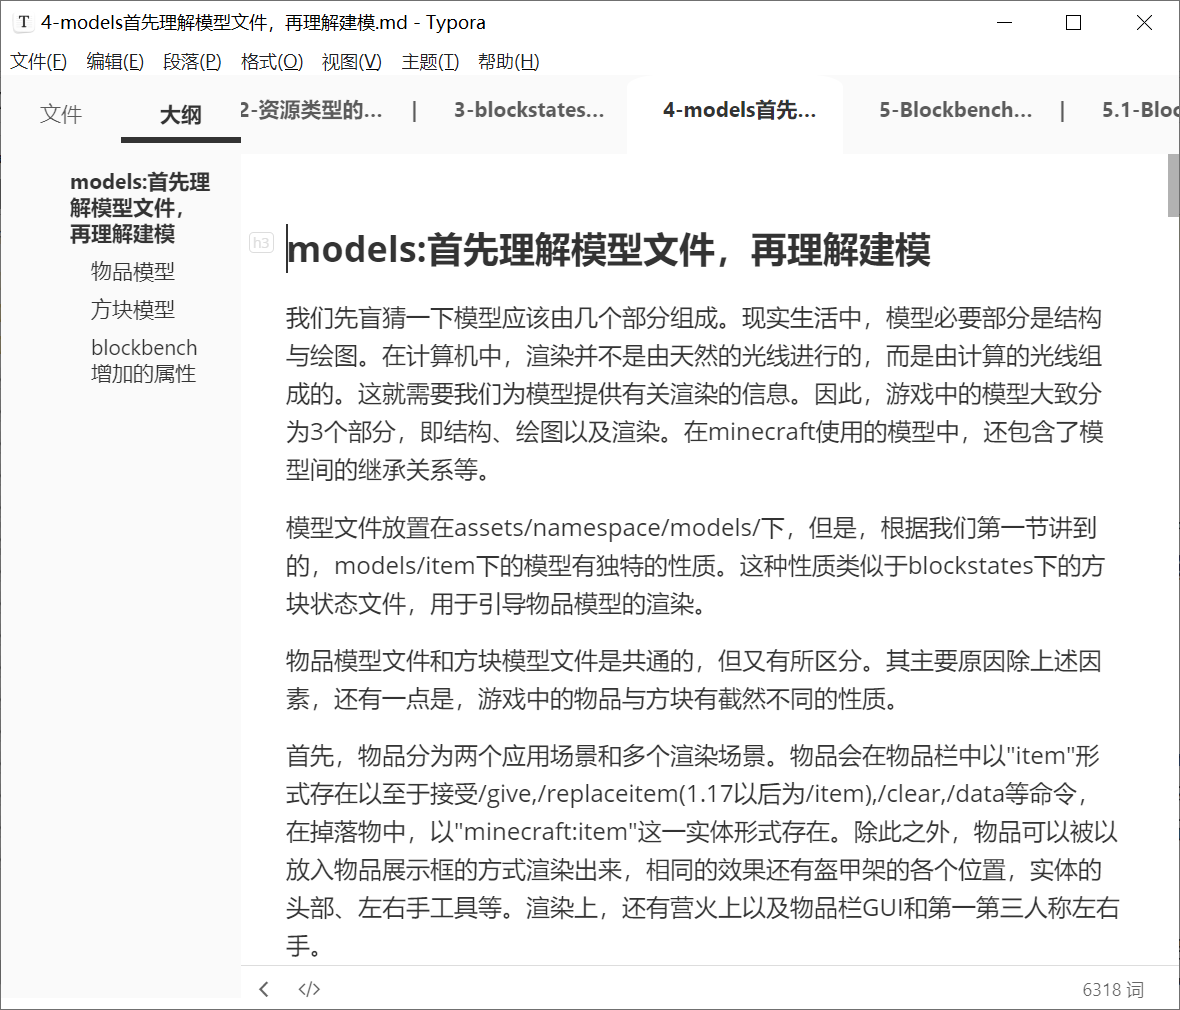This screenshot has width=1180, height=1010.
Task: Click the vertical scrollbar thumb
Action: [1173, 185]
